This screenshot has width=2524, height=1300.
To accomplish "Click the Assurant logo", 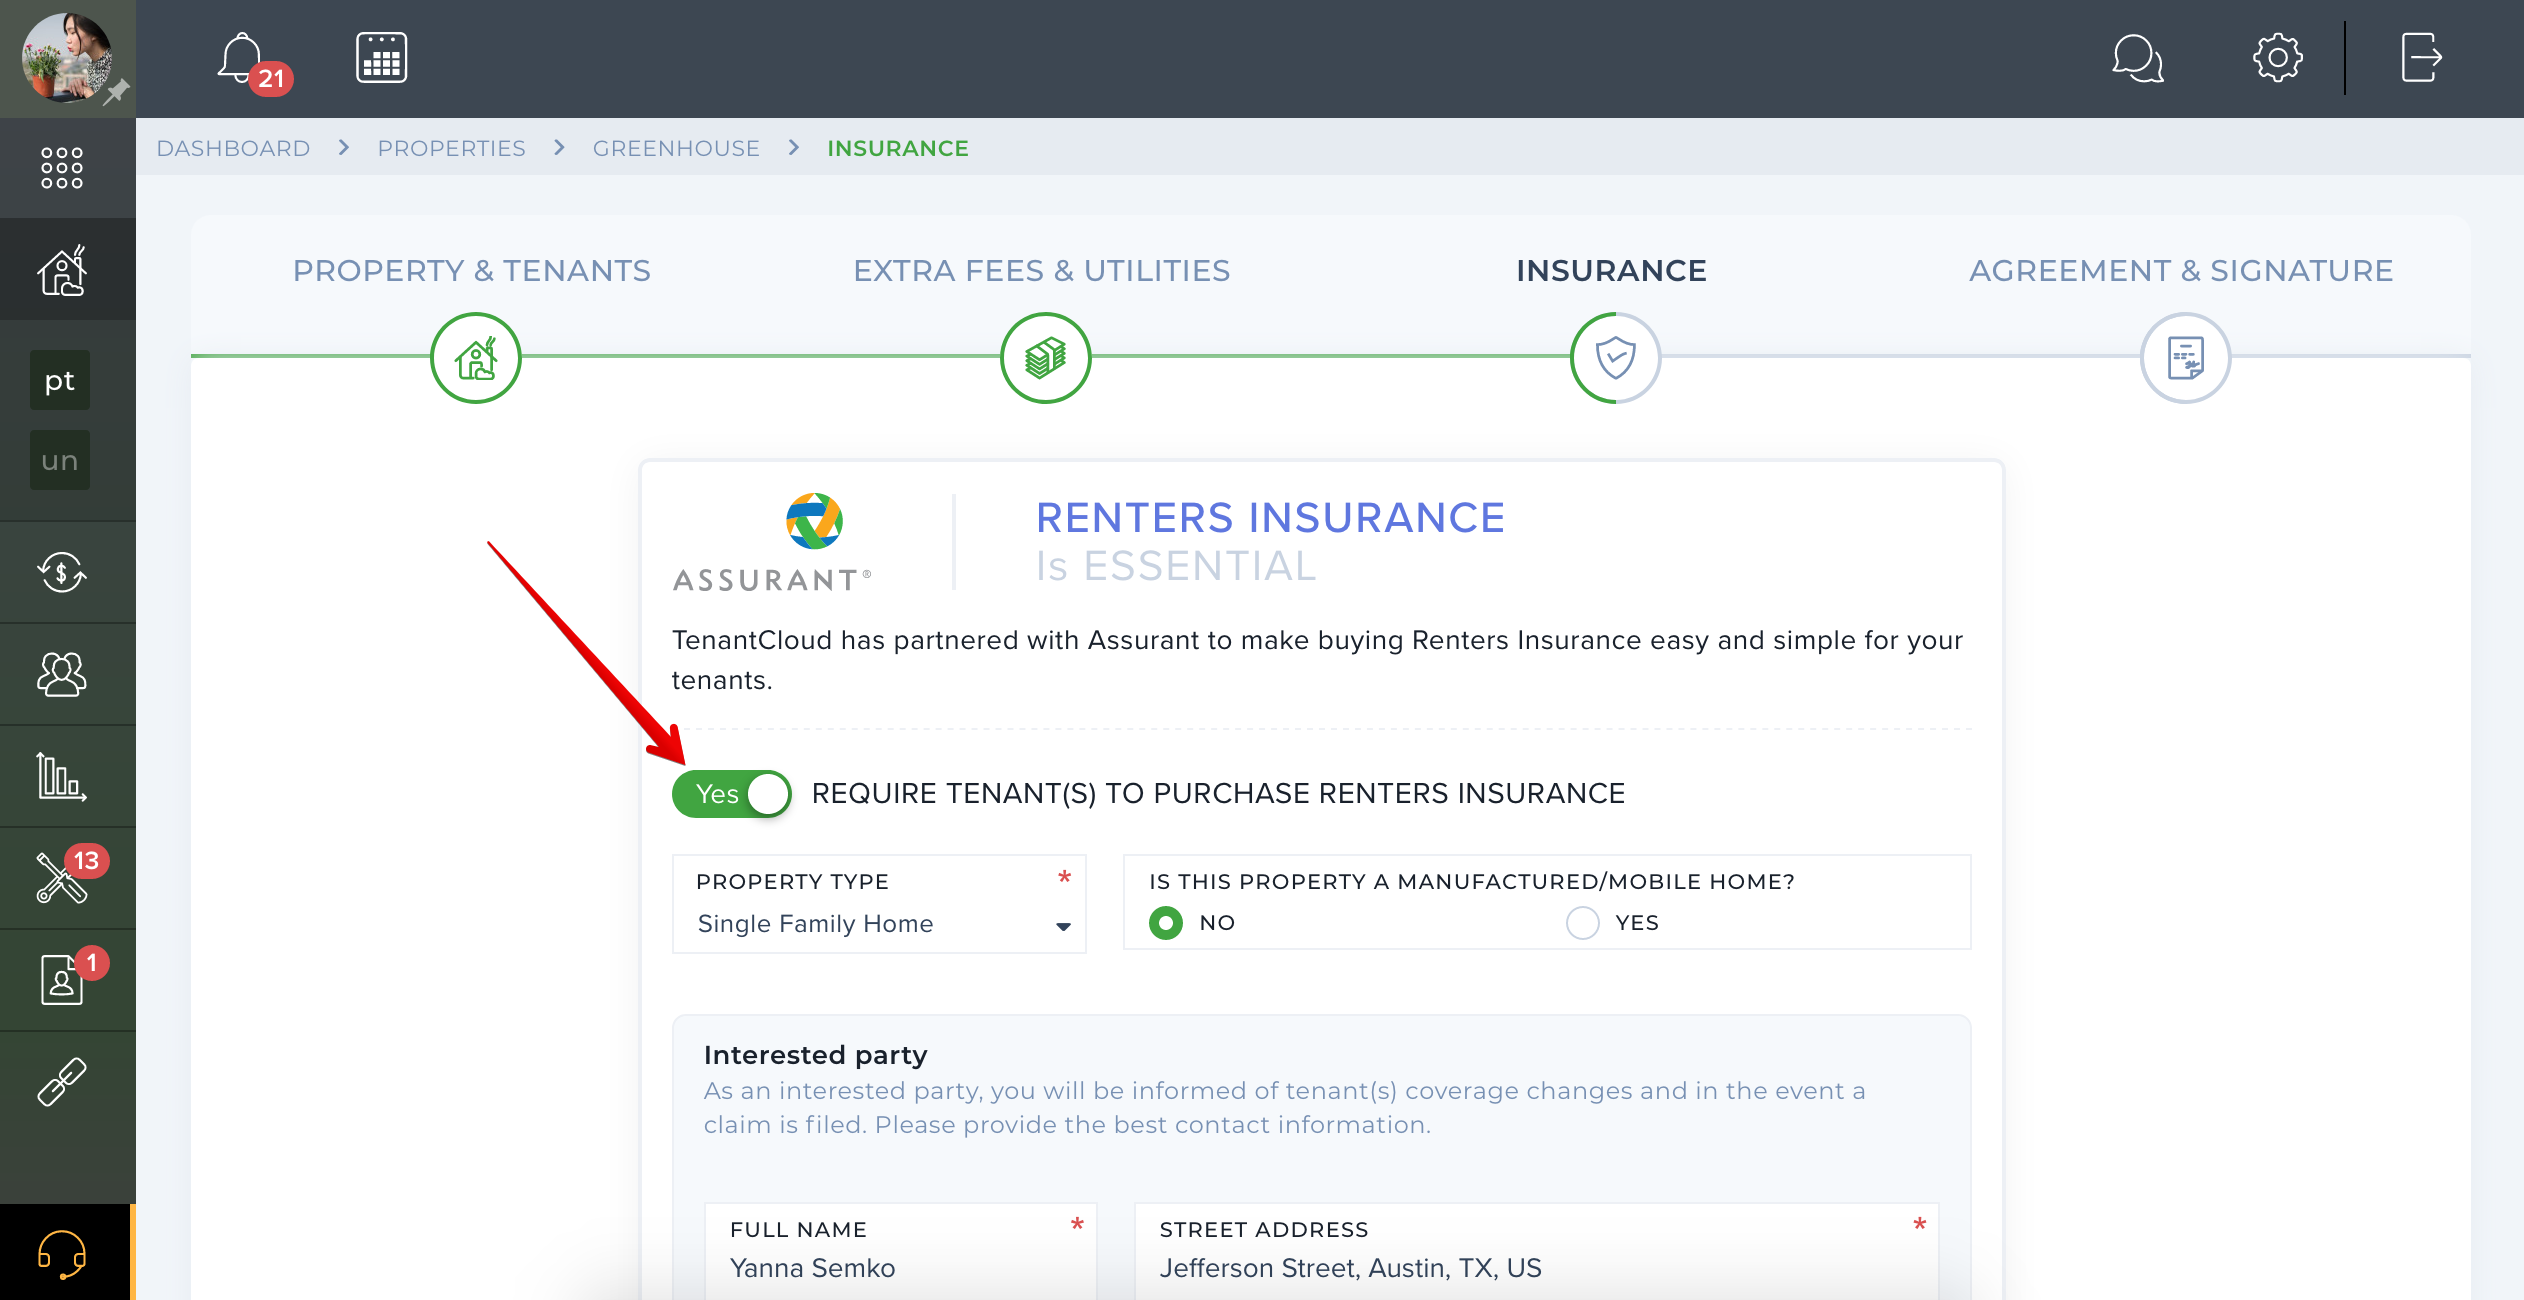I will tap(772, 543).
